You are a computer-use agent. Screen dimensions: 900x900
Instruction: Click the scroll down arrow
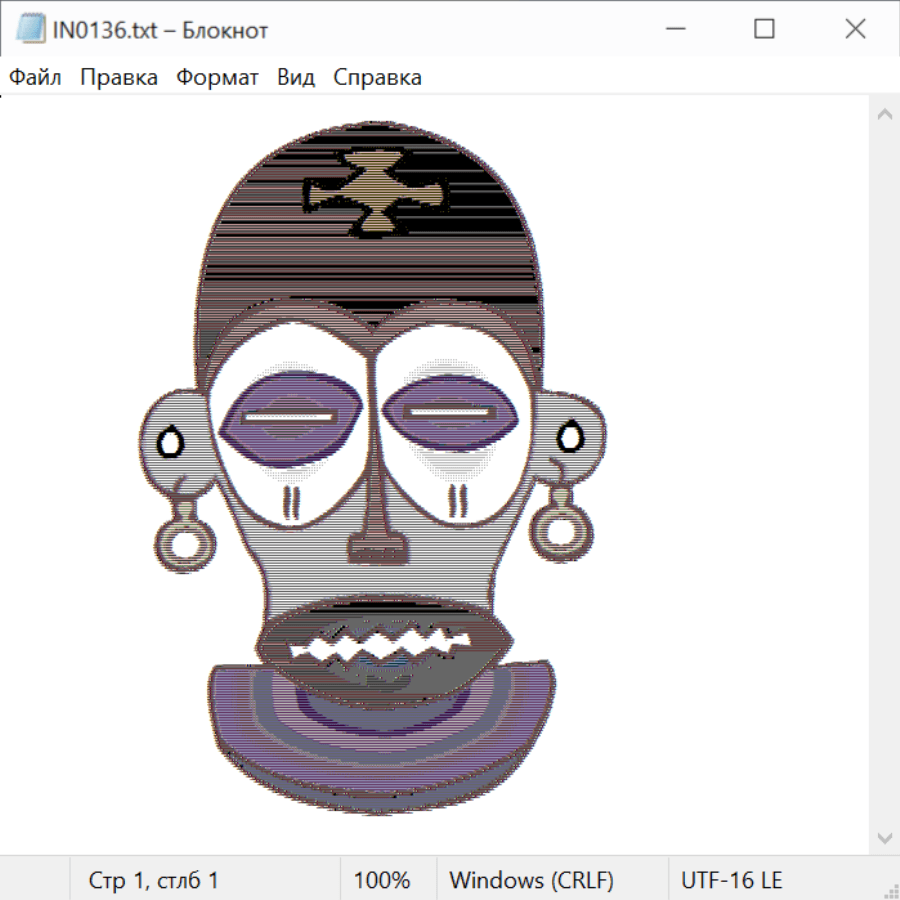tap(884, 837)
